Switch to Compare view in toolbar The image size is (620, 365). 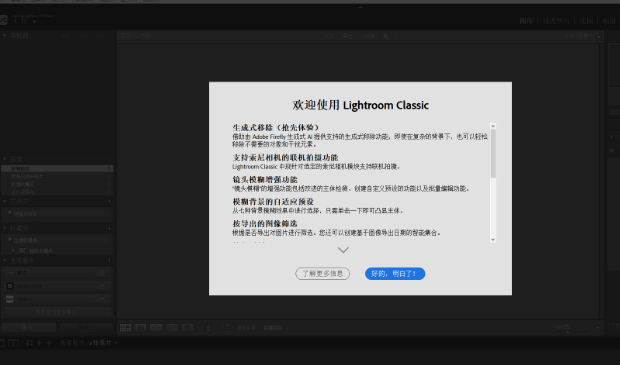click(x=156, y=327)
